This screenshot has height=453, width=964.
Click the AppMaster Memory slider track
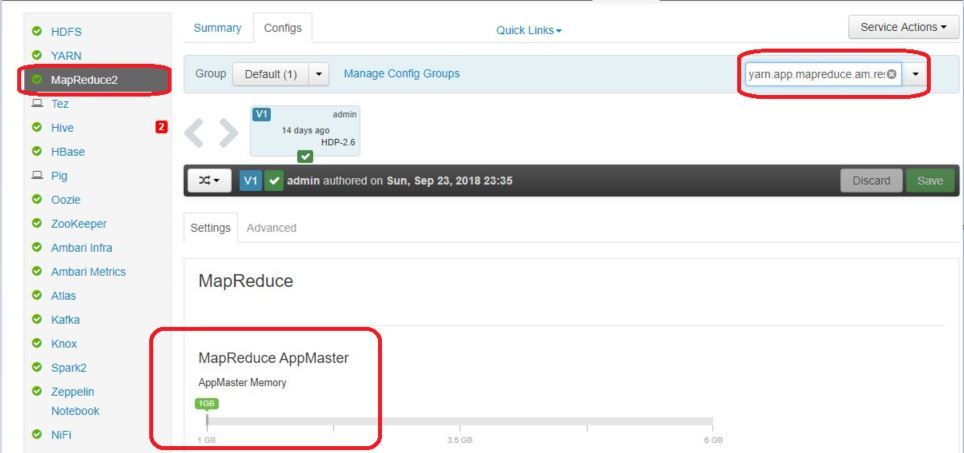460,422
